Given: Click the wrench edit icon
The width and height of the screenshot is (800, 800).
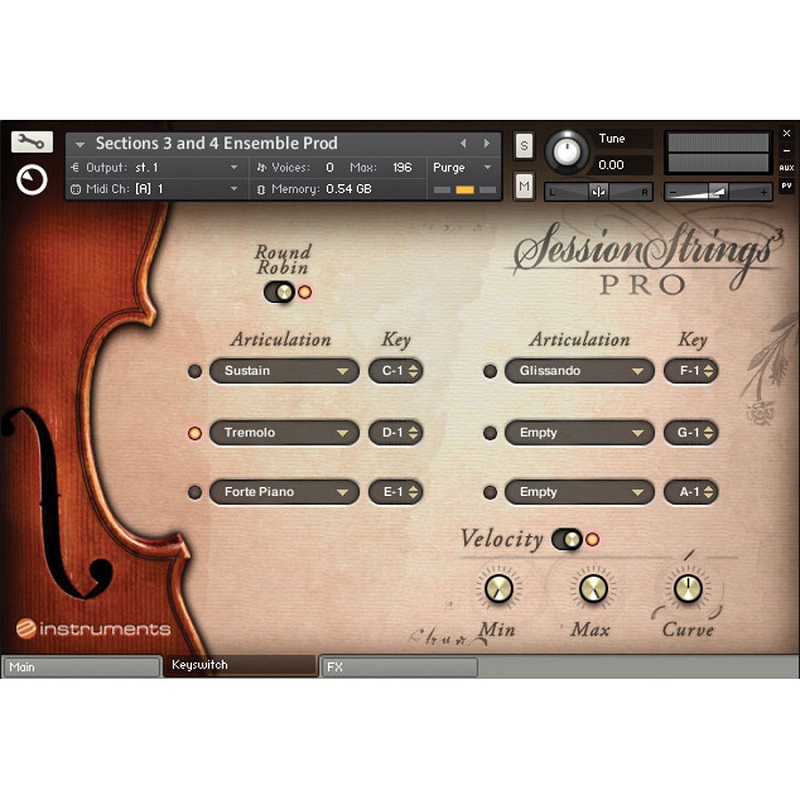Looking at the screenshot, I should tap(32, 142).
